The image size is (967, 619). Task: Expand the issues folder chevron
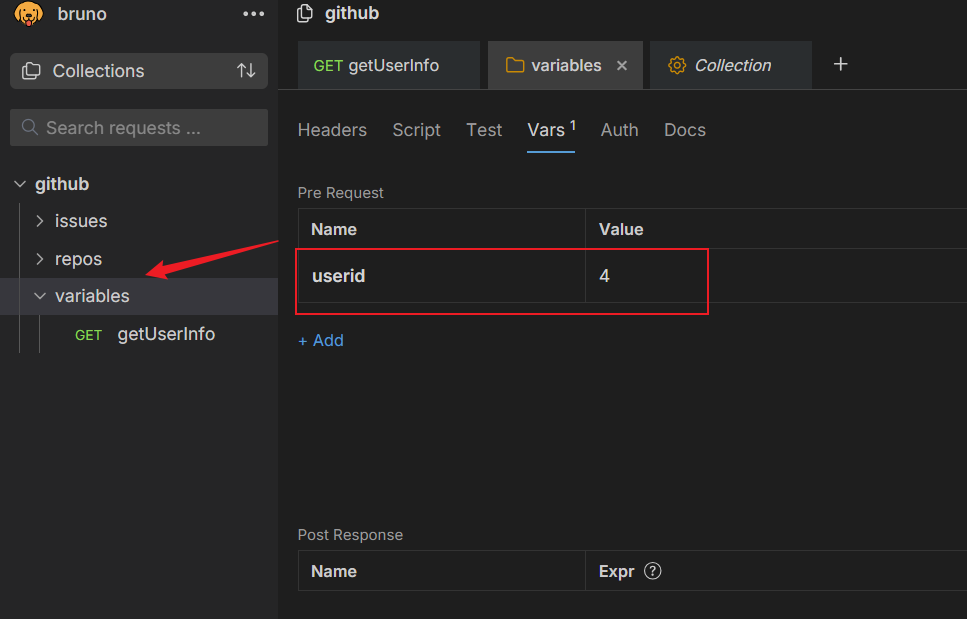40,221
